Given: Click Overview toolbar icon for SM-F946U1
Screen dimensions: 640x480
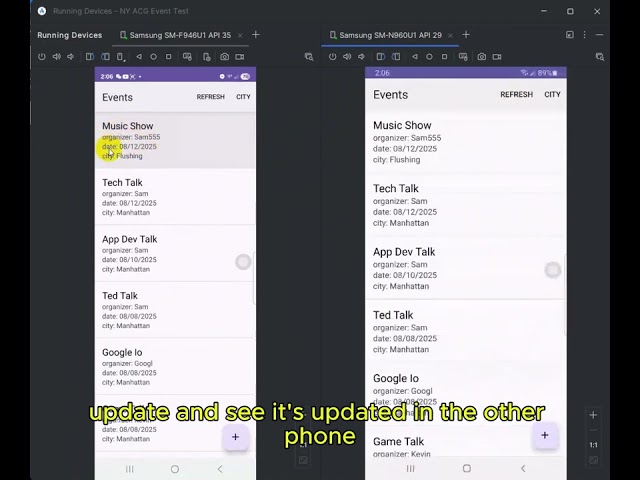Looking at the screenshot, I should [169, 57].
